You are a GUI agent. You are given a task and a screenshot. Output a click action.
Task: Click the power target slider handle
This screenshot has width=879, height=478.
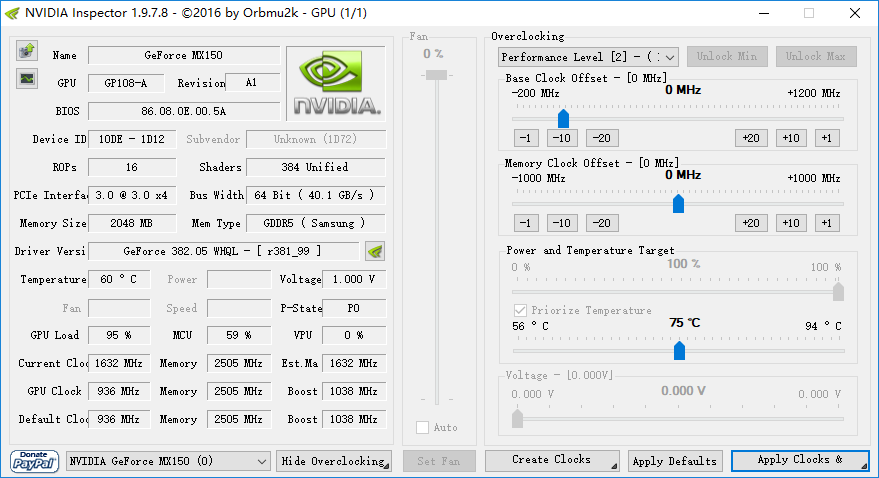pos(839,291)
